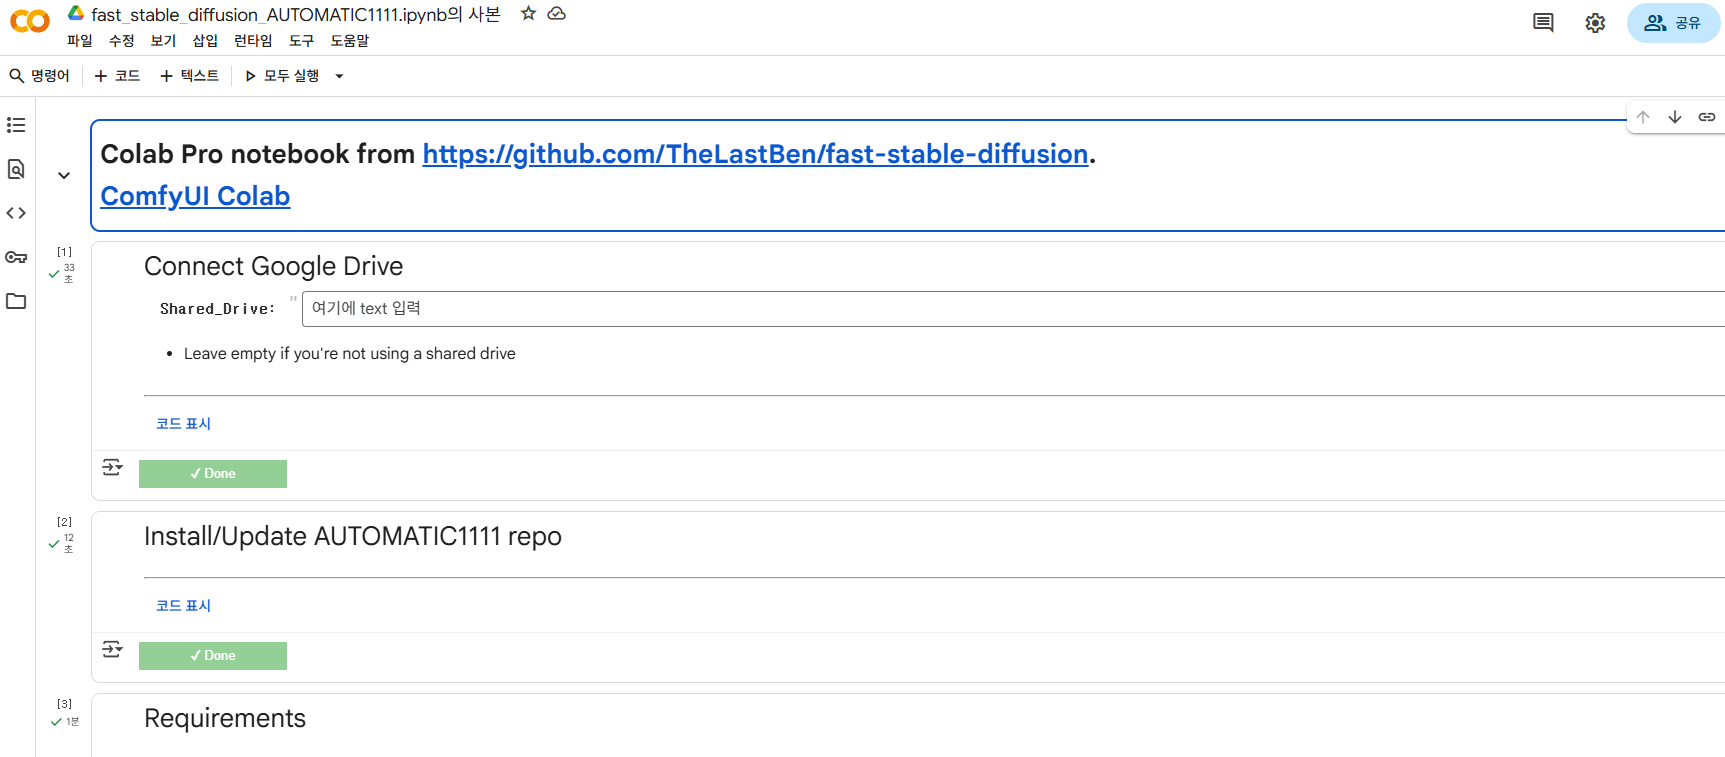Move cell down with arrow icon
The image size is (1725, 757).
[1675, 117]
